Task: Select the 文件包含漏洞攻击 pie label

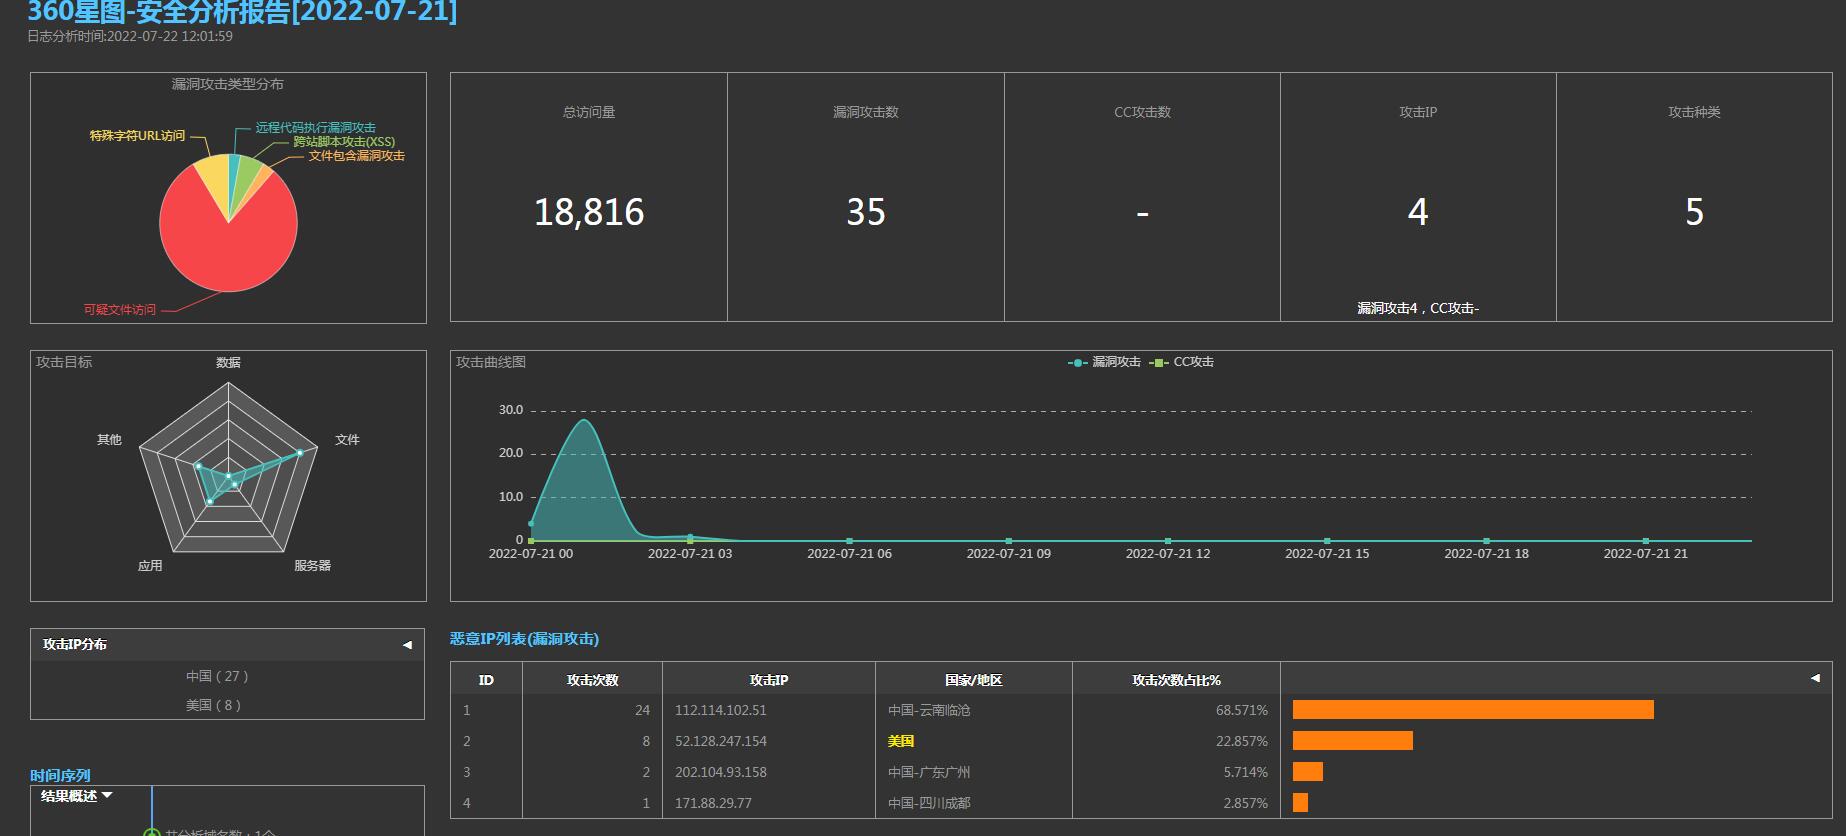Action: coord(356,156)
